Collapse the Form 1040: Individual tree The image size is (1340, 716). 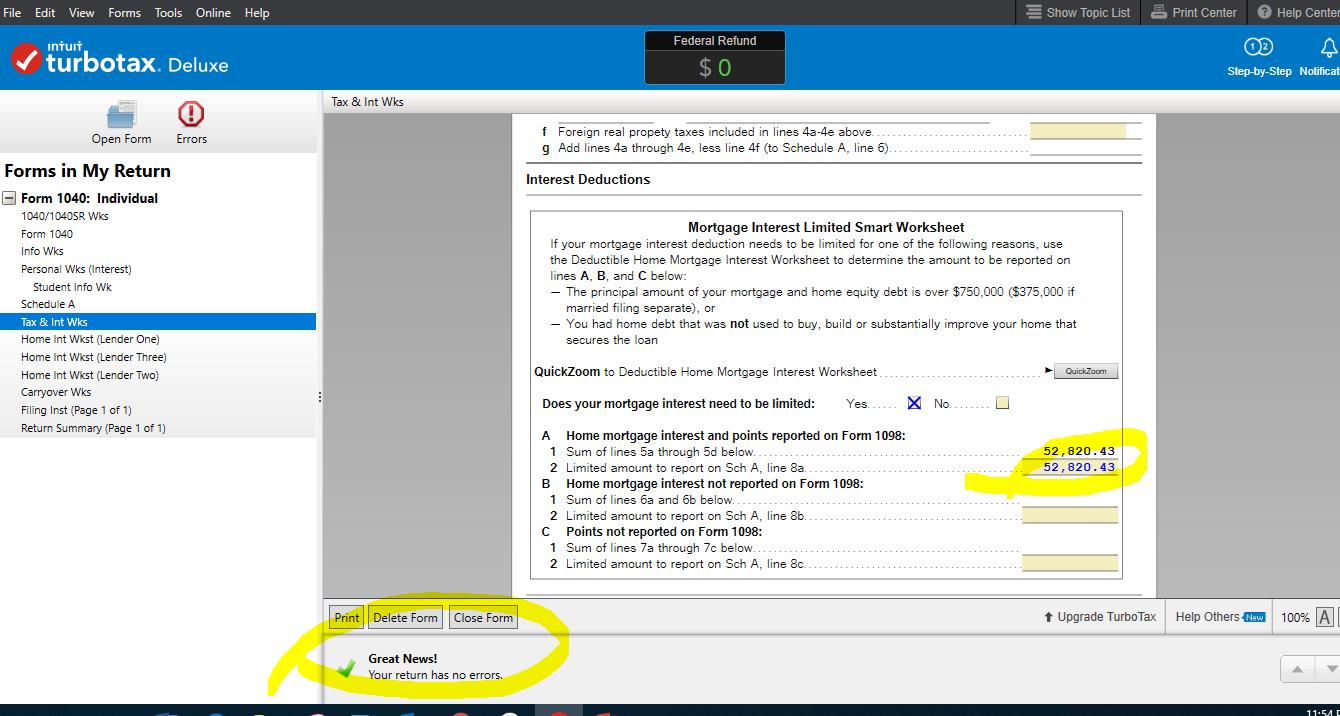click(9, 198)
